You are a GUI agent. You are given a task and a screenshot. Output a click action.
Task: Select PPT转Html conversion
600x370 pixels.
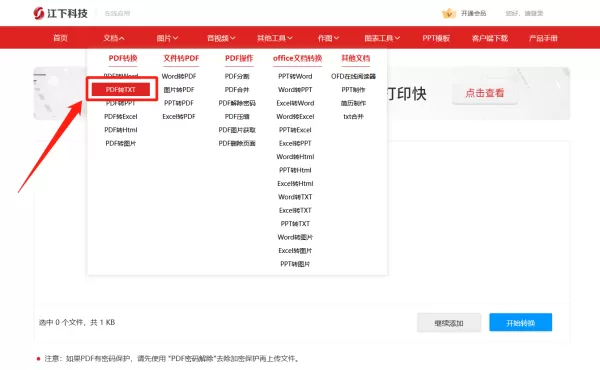[295, 170]
